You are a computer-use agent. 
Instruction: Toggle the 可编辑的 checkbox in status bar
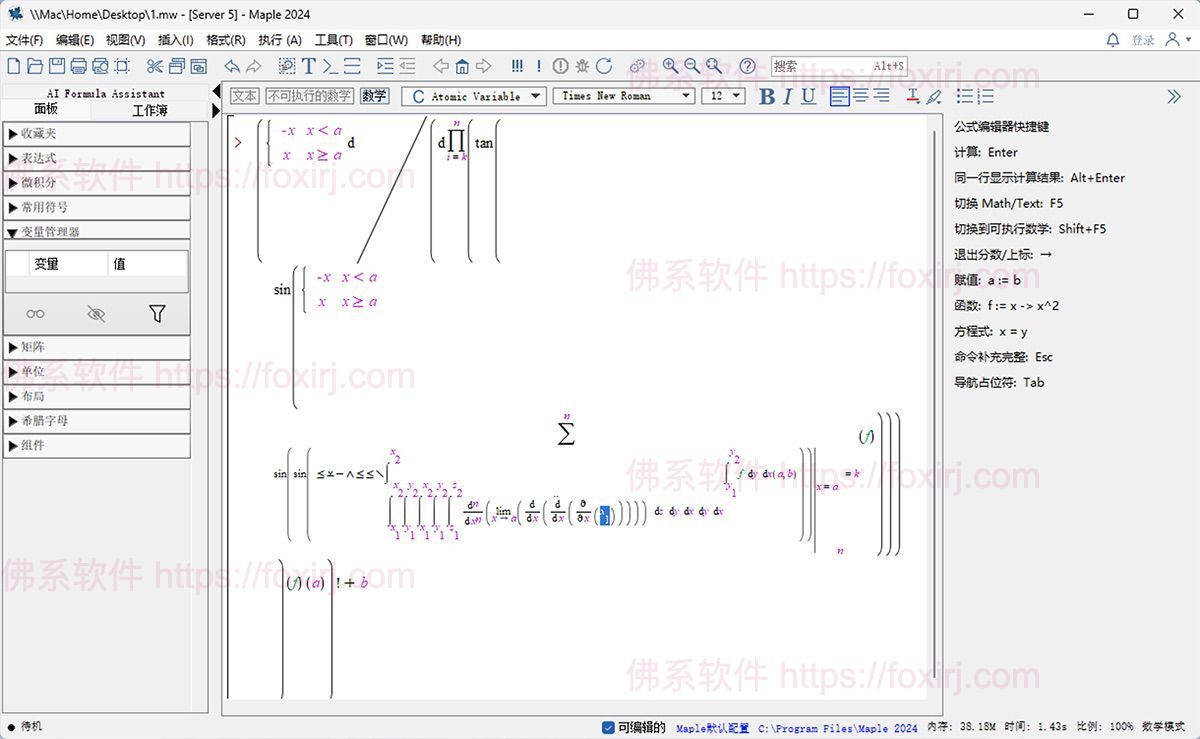click(608, 728)
